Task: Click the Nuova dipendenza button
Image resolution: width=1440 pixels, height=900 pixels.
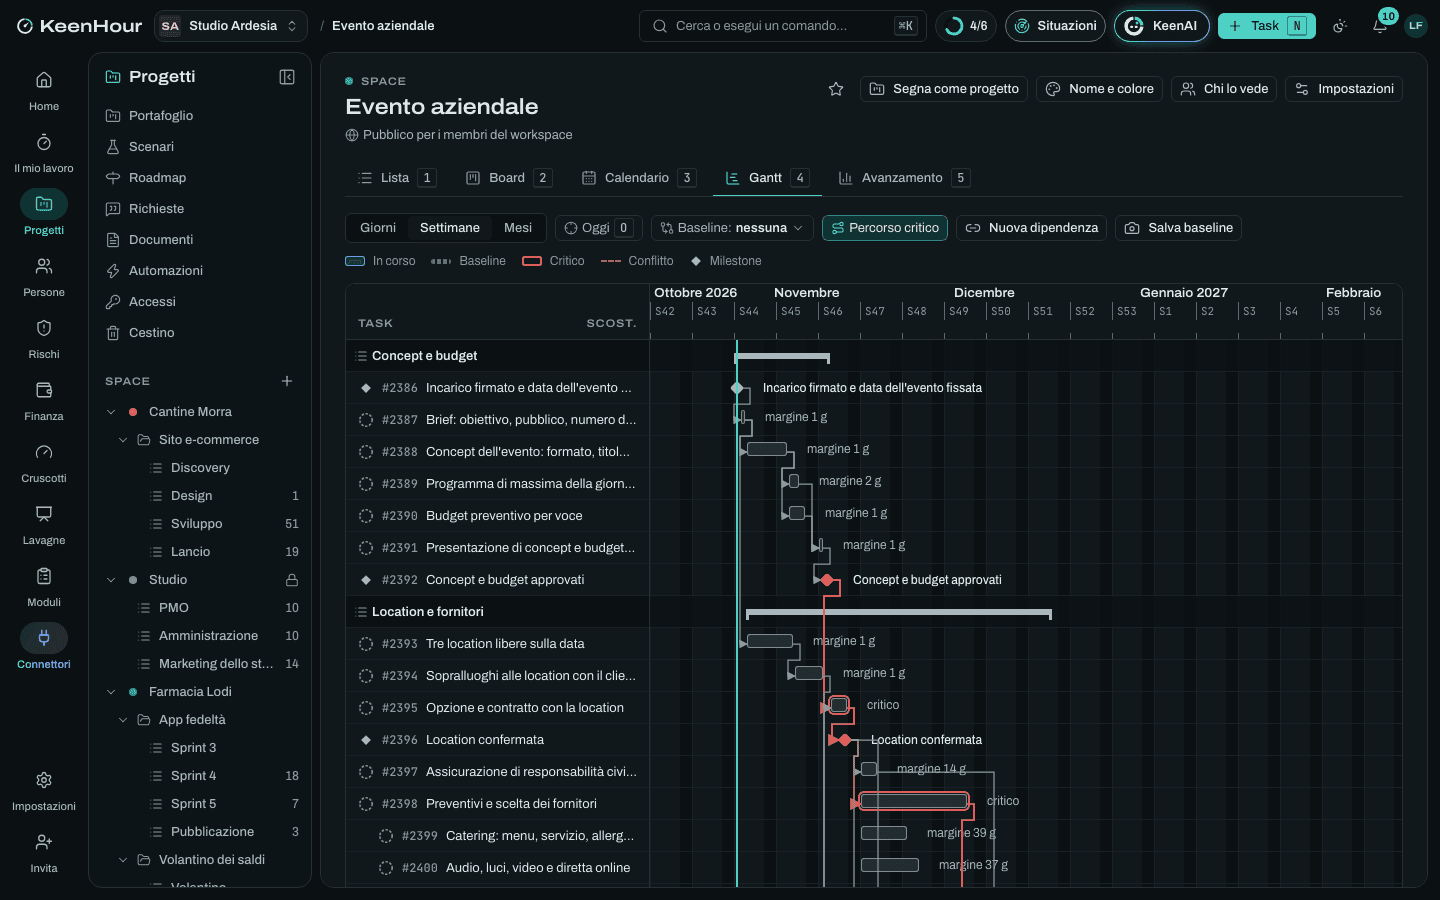Action: tap(1032, 228)
